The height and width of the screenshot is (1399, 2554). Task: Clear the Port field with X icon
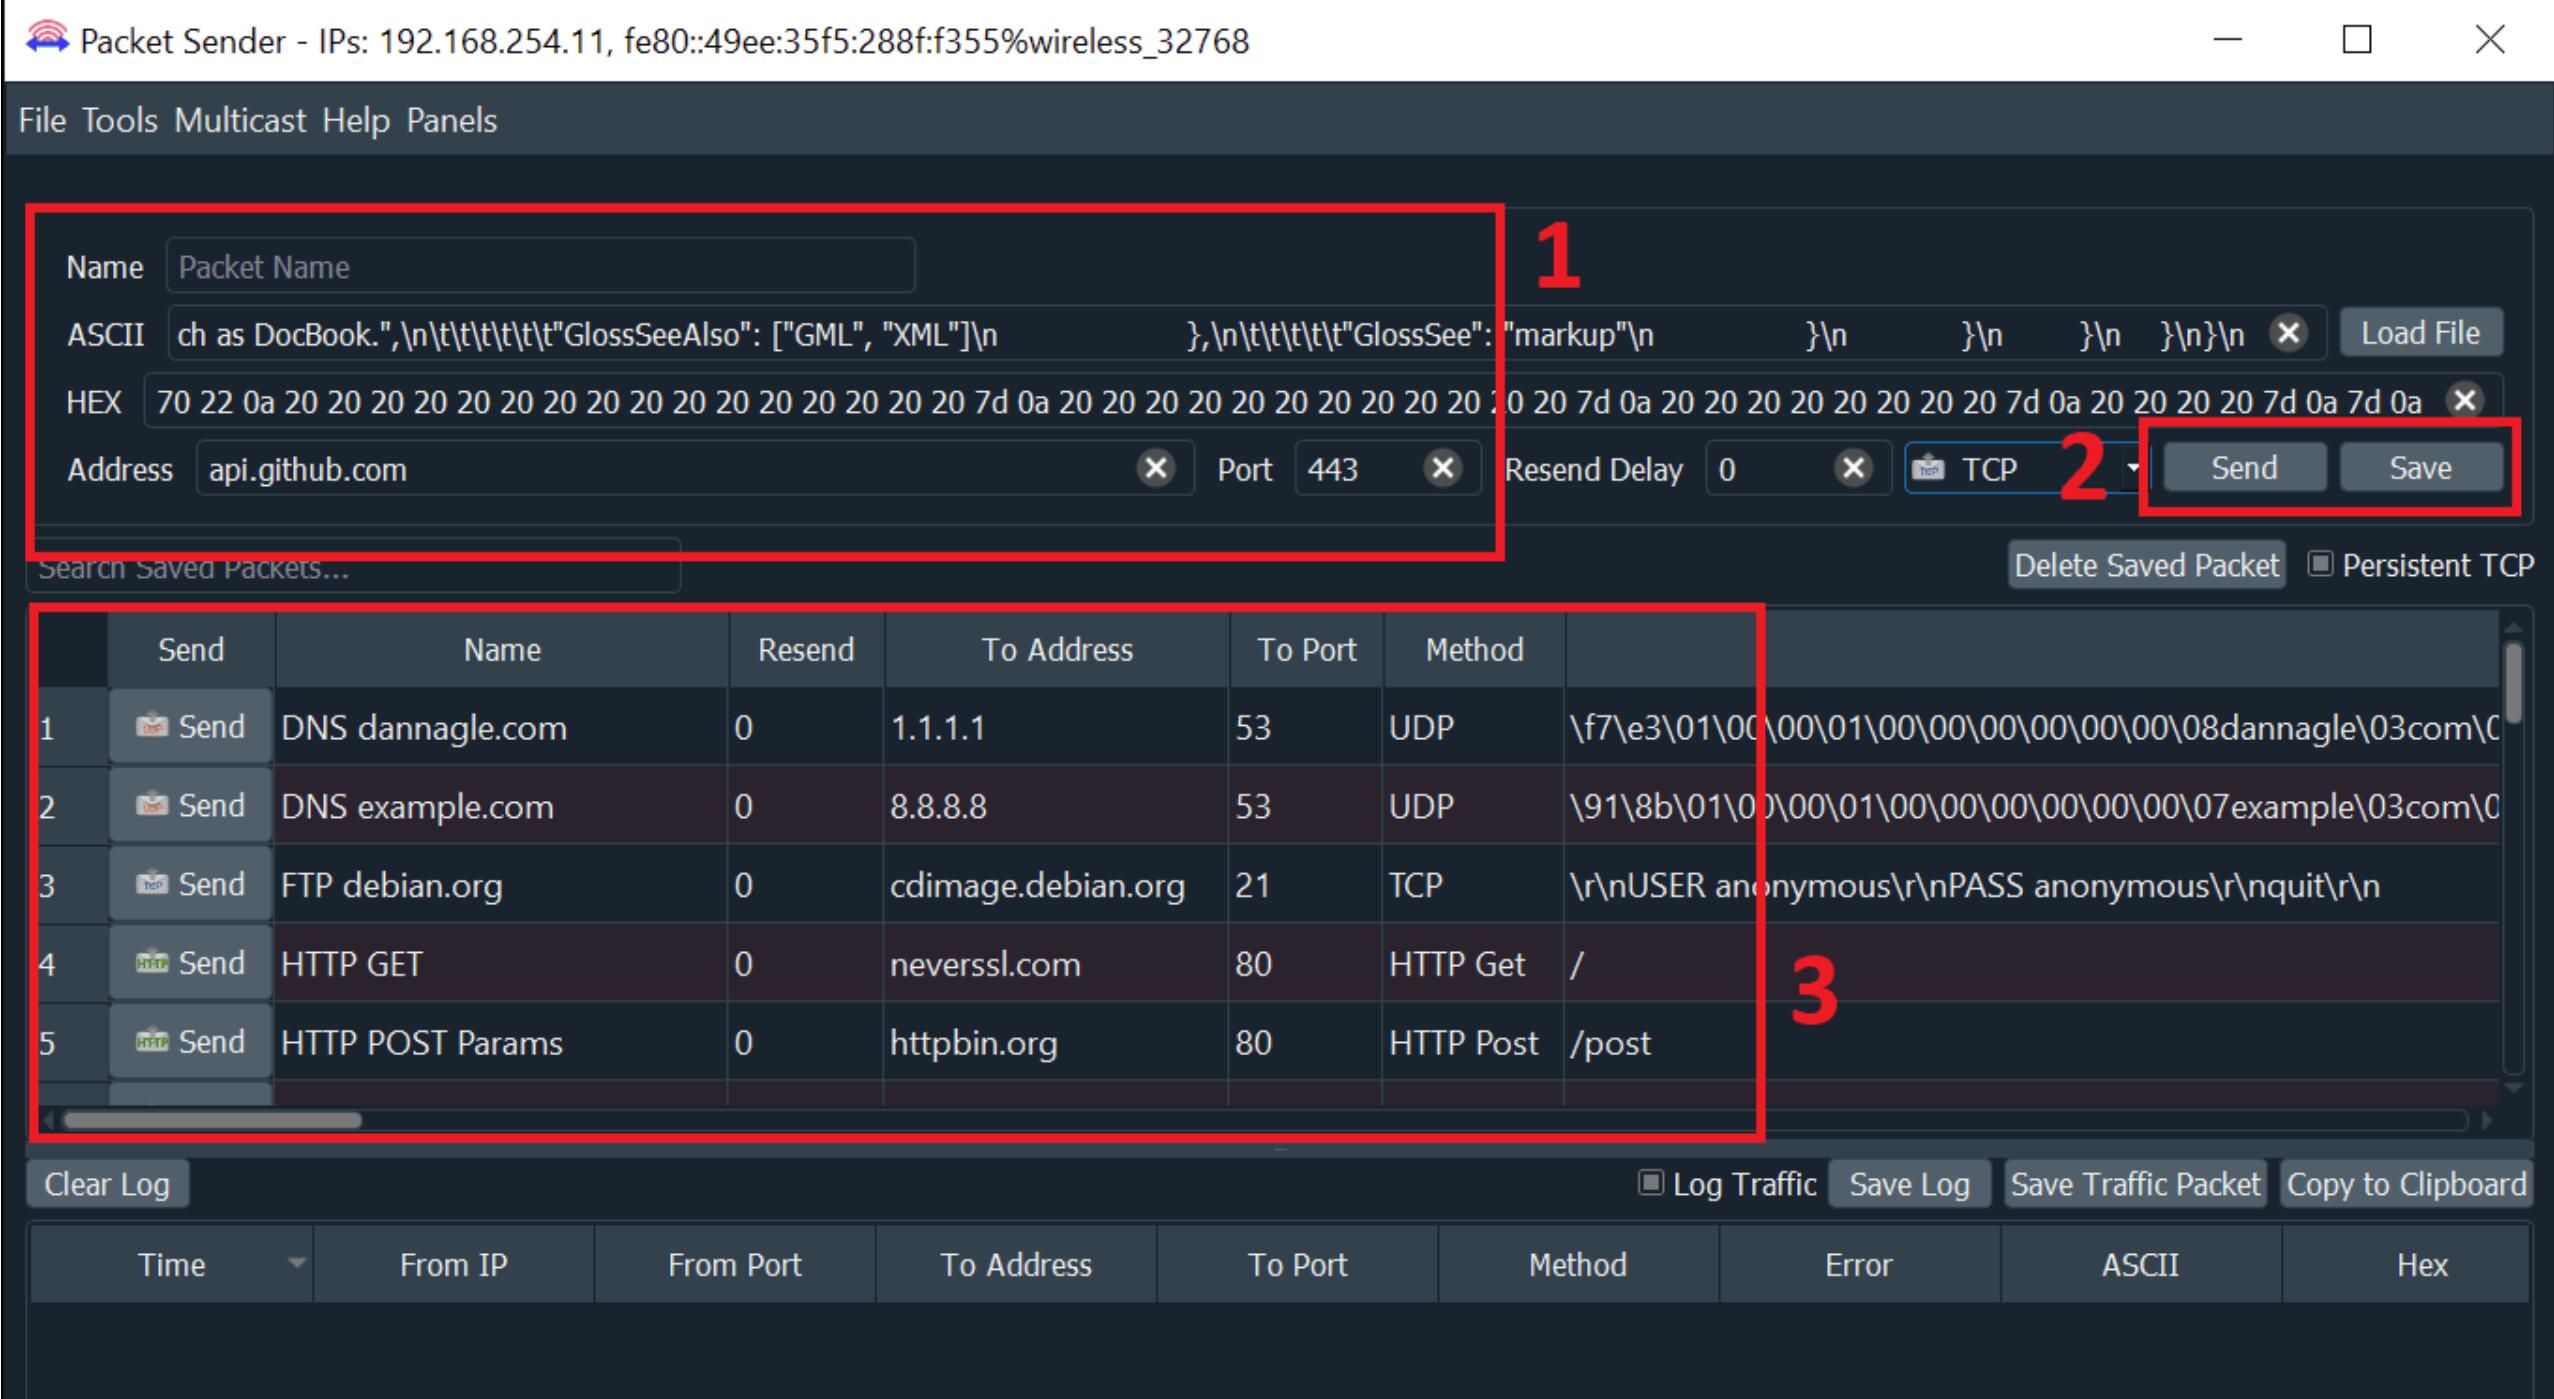1442,468
